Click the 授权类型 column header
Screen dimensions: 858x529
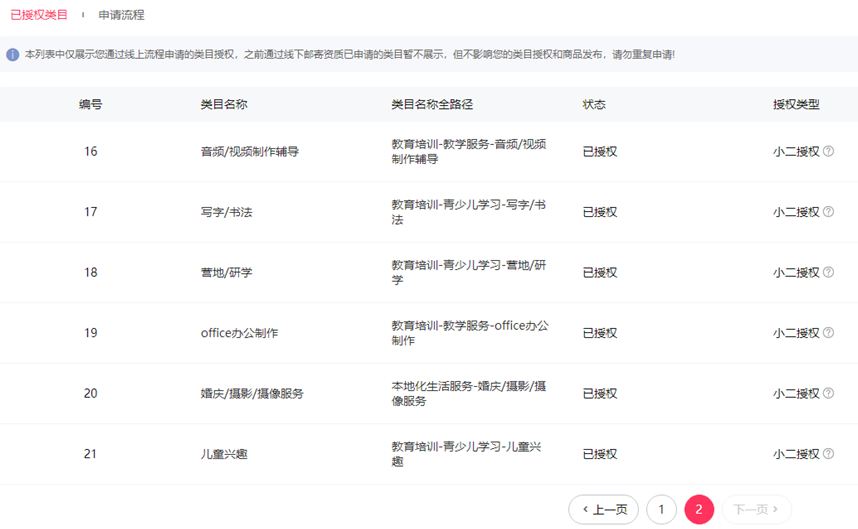(x=796, y=104)
